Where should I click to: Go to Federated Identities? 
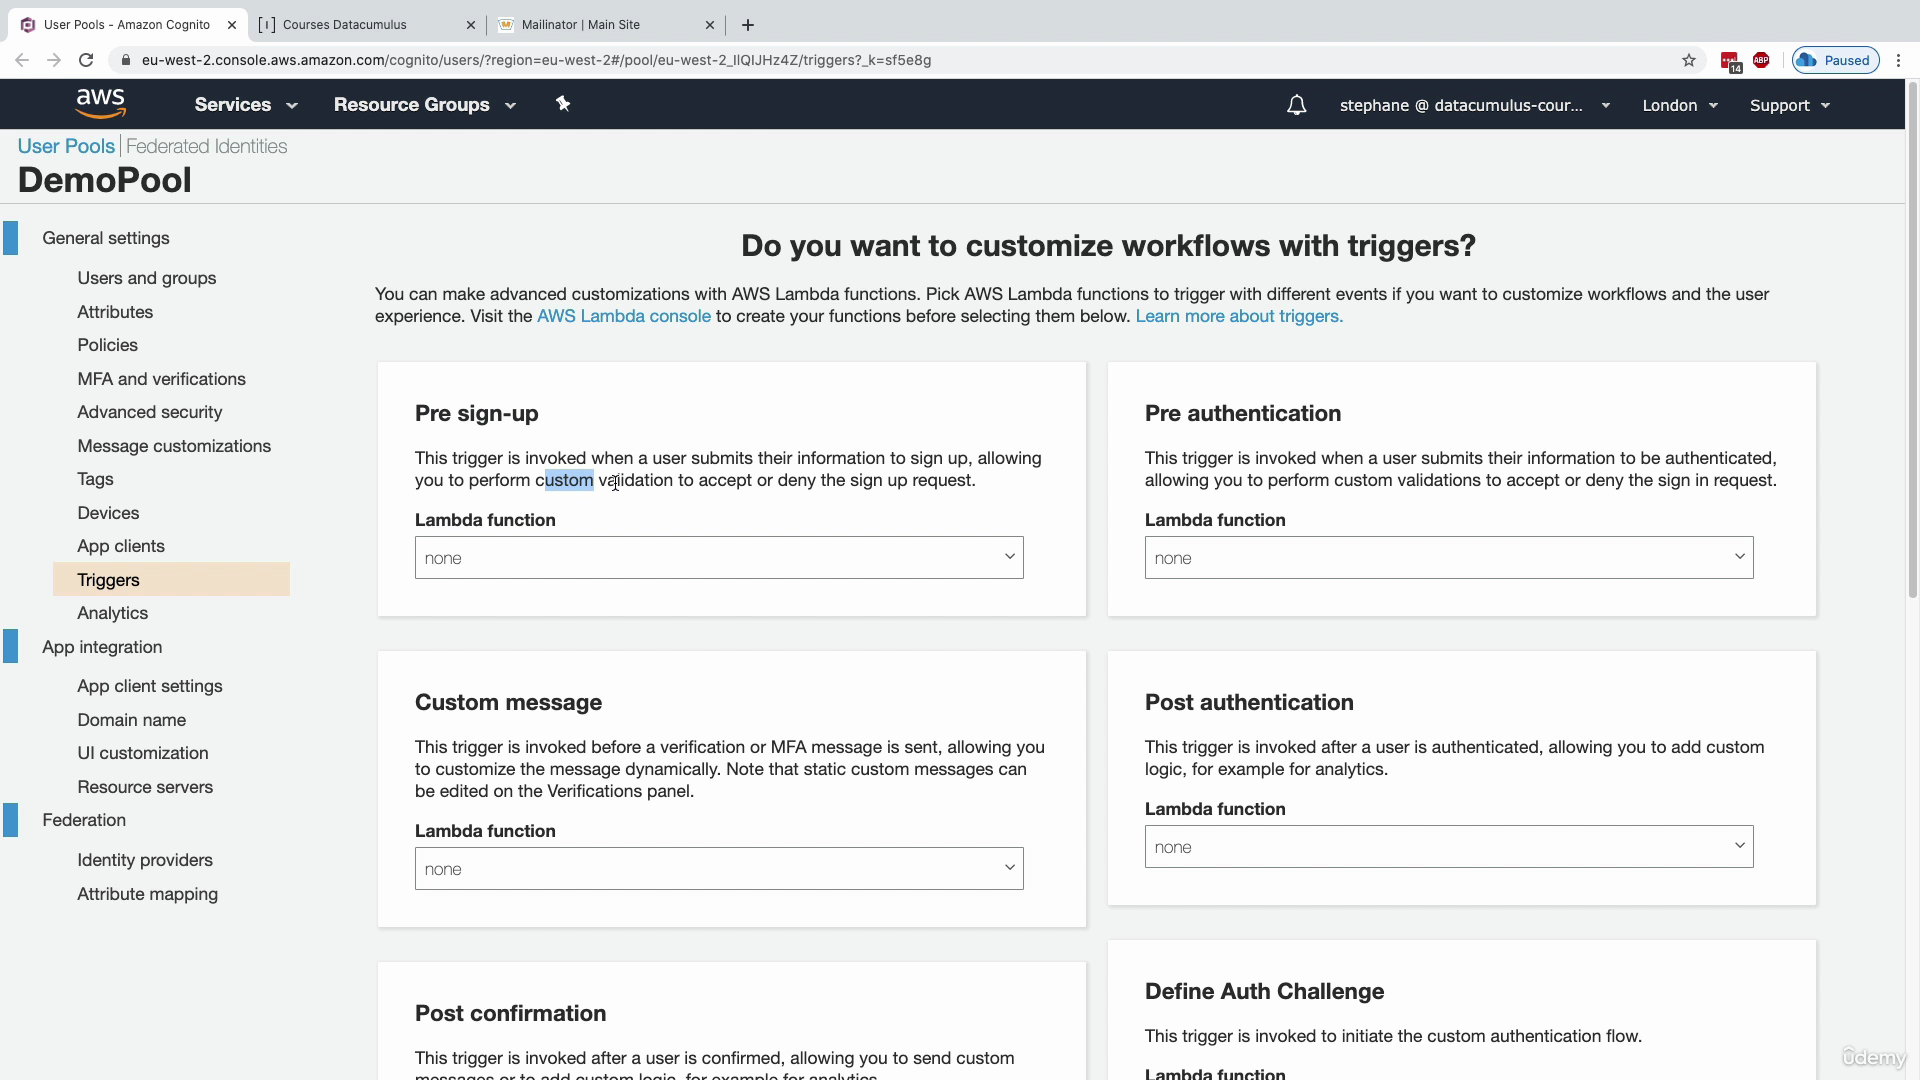point(206,146)
